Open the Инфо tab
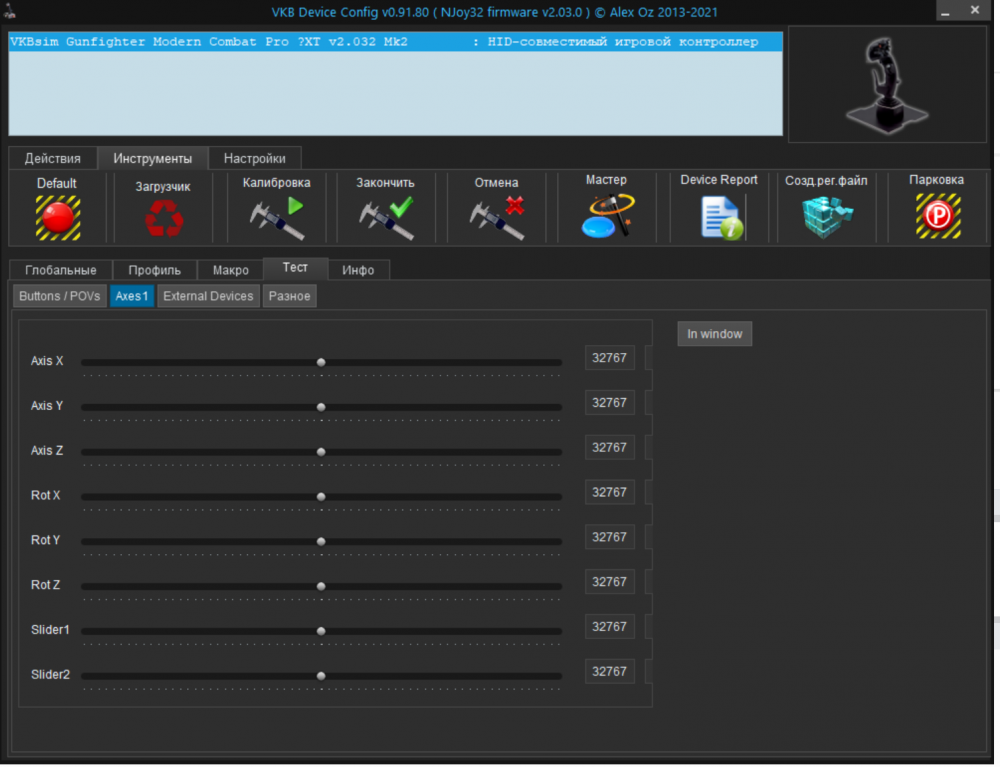The height and width of the screenshot is (767, 1000). point(359,269)
